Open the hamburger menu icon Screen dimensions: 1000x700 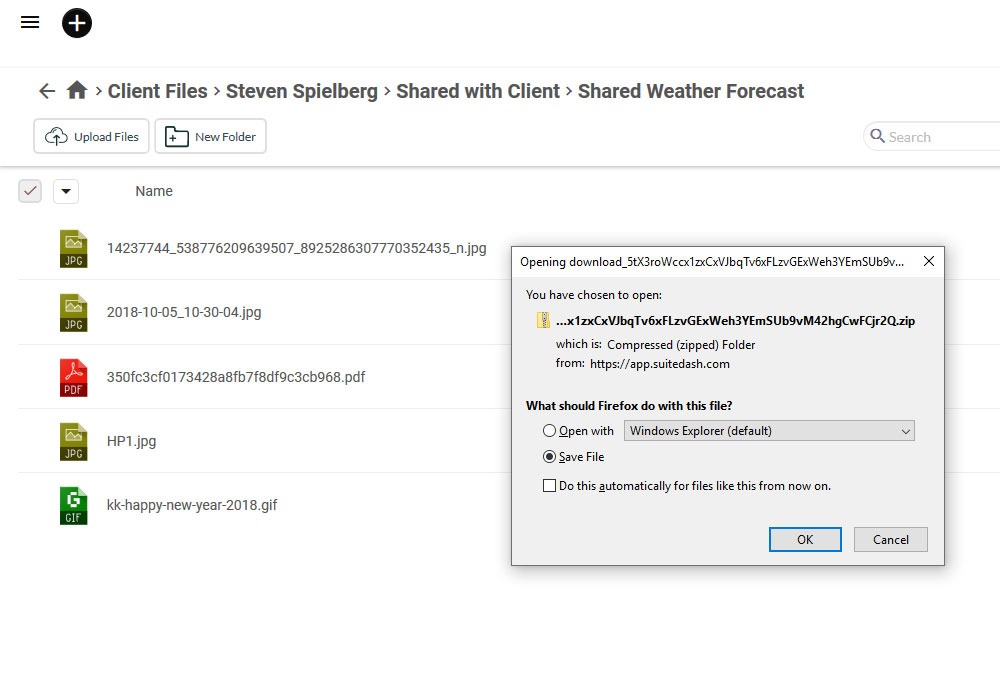(x=30, y=22)
